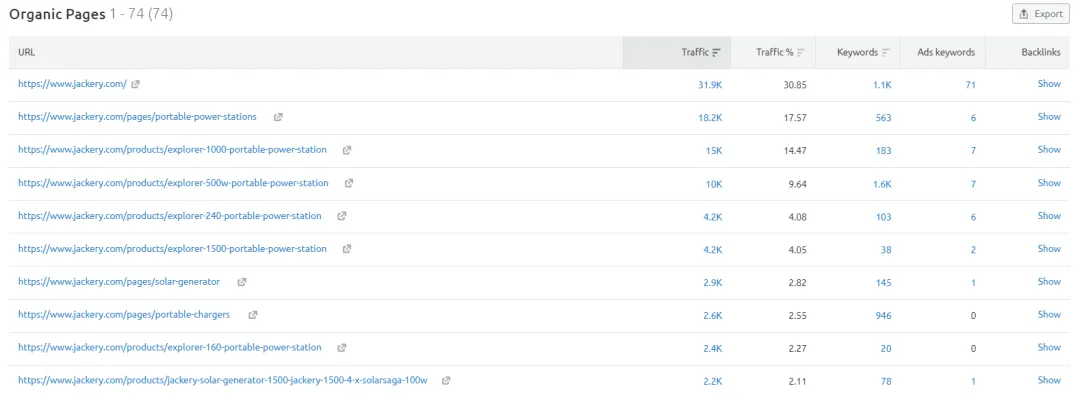This screenshot has width=1080, height=397.
Task: Click ads keywords value 71
Action: click(x=970, y=85)
